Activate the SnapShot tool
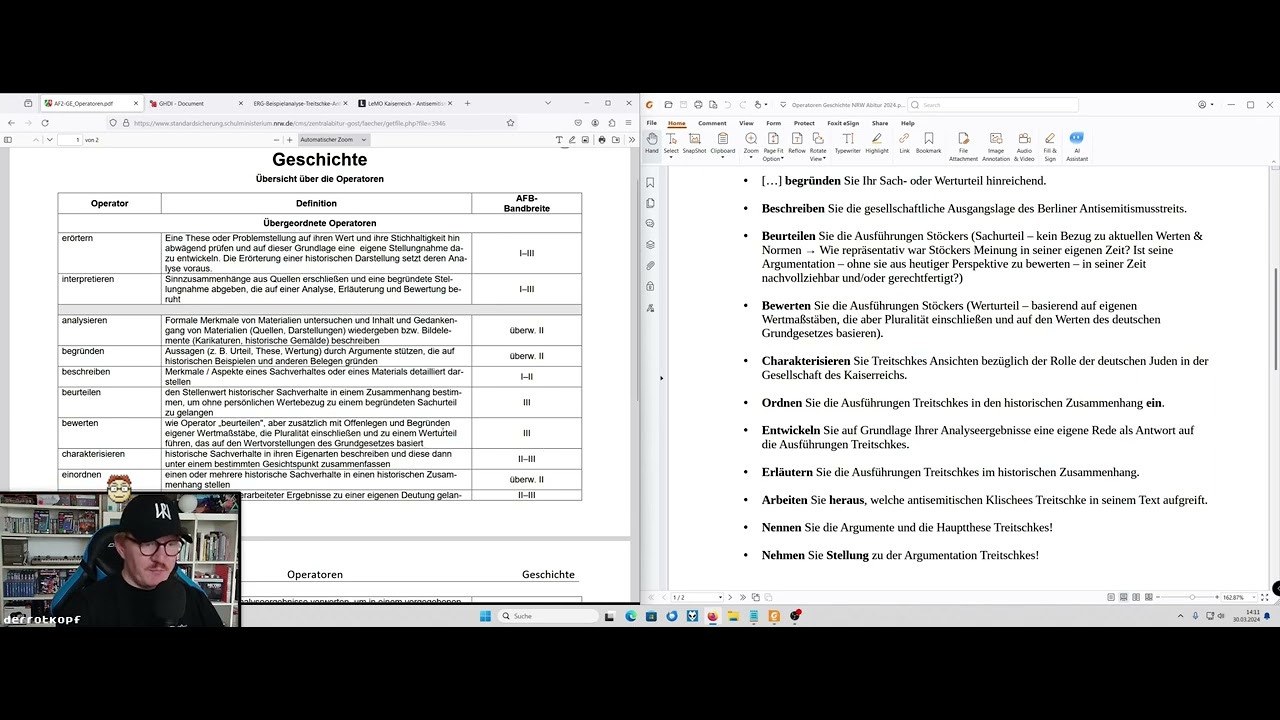The height and width of the screenshot is (720, 1280). point(694,142)
